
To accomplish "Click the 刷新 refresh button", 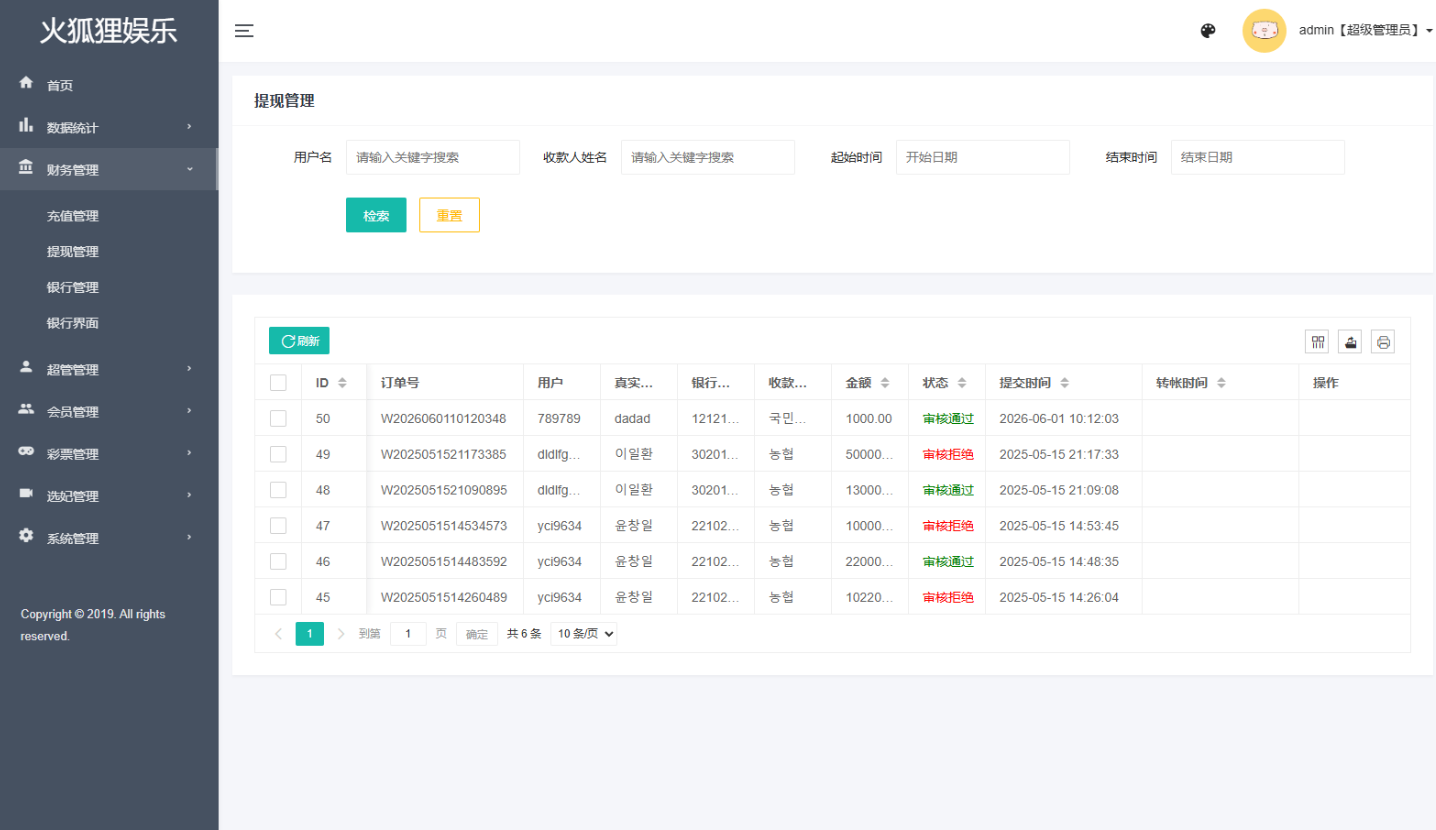I will click(299, 341).
